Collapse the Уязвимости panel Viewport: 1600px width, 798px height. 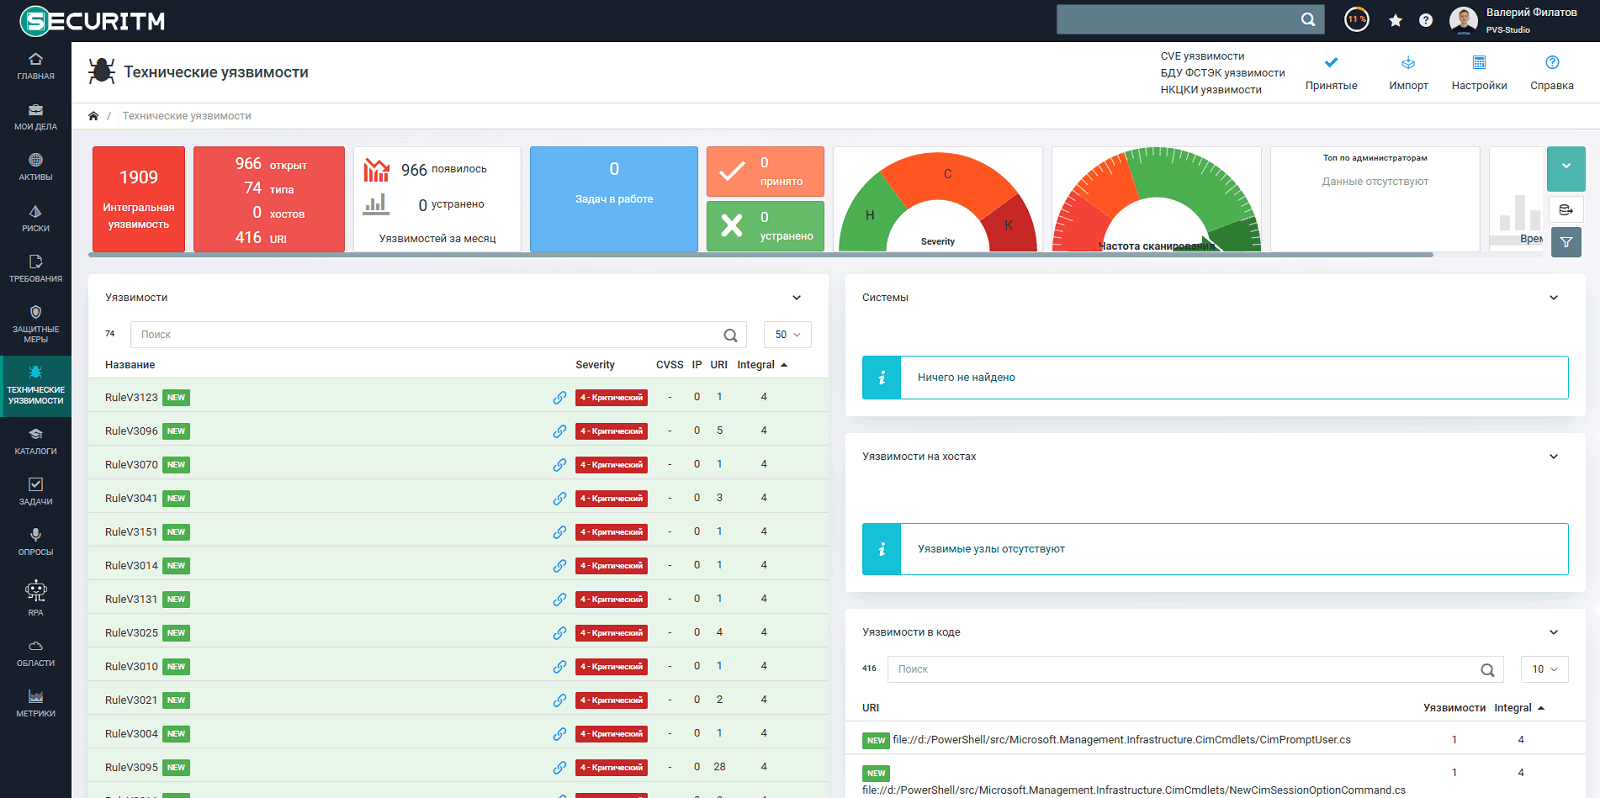pyautogui.click(x=797, y=298)
